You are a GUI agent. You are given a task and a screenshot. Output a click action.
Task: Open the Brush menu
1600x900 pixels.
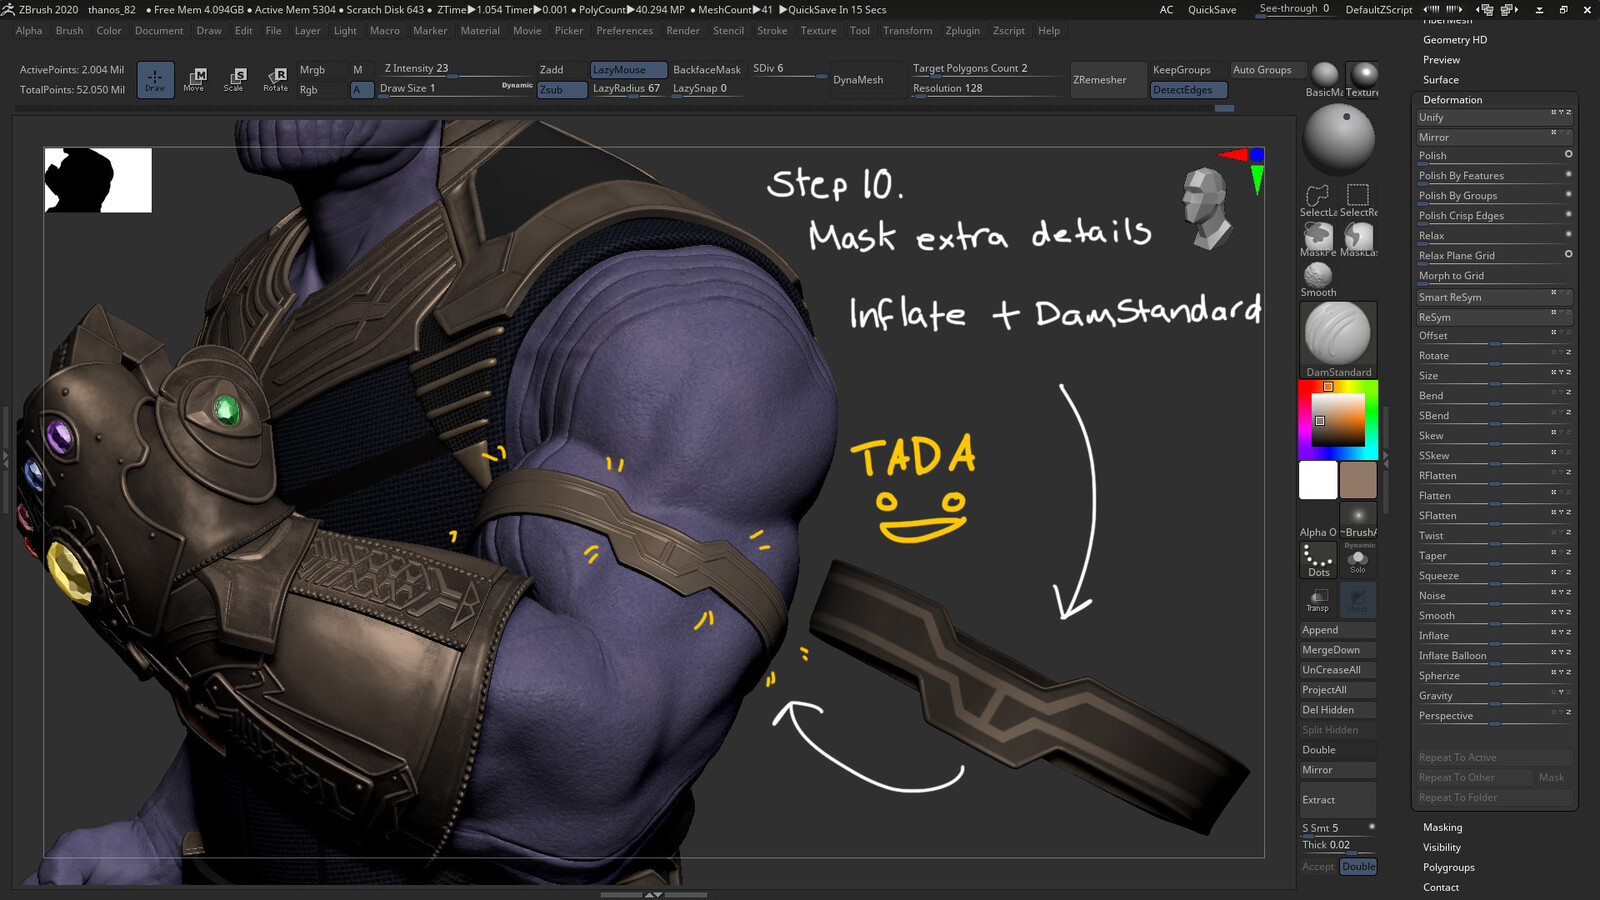click(x=69, y=31)
